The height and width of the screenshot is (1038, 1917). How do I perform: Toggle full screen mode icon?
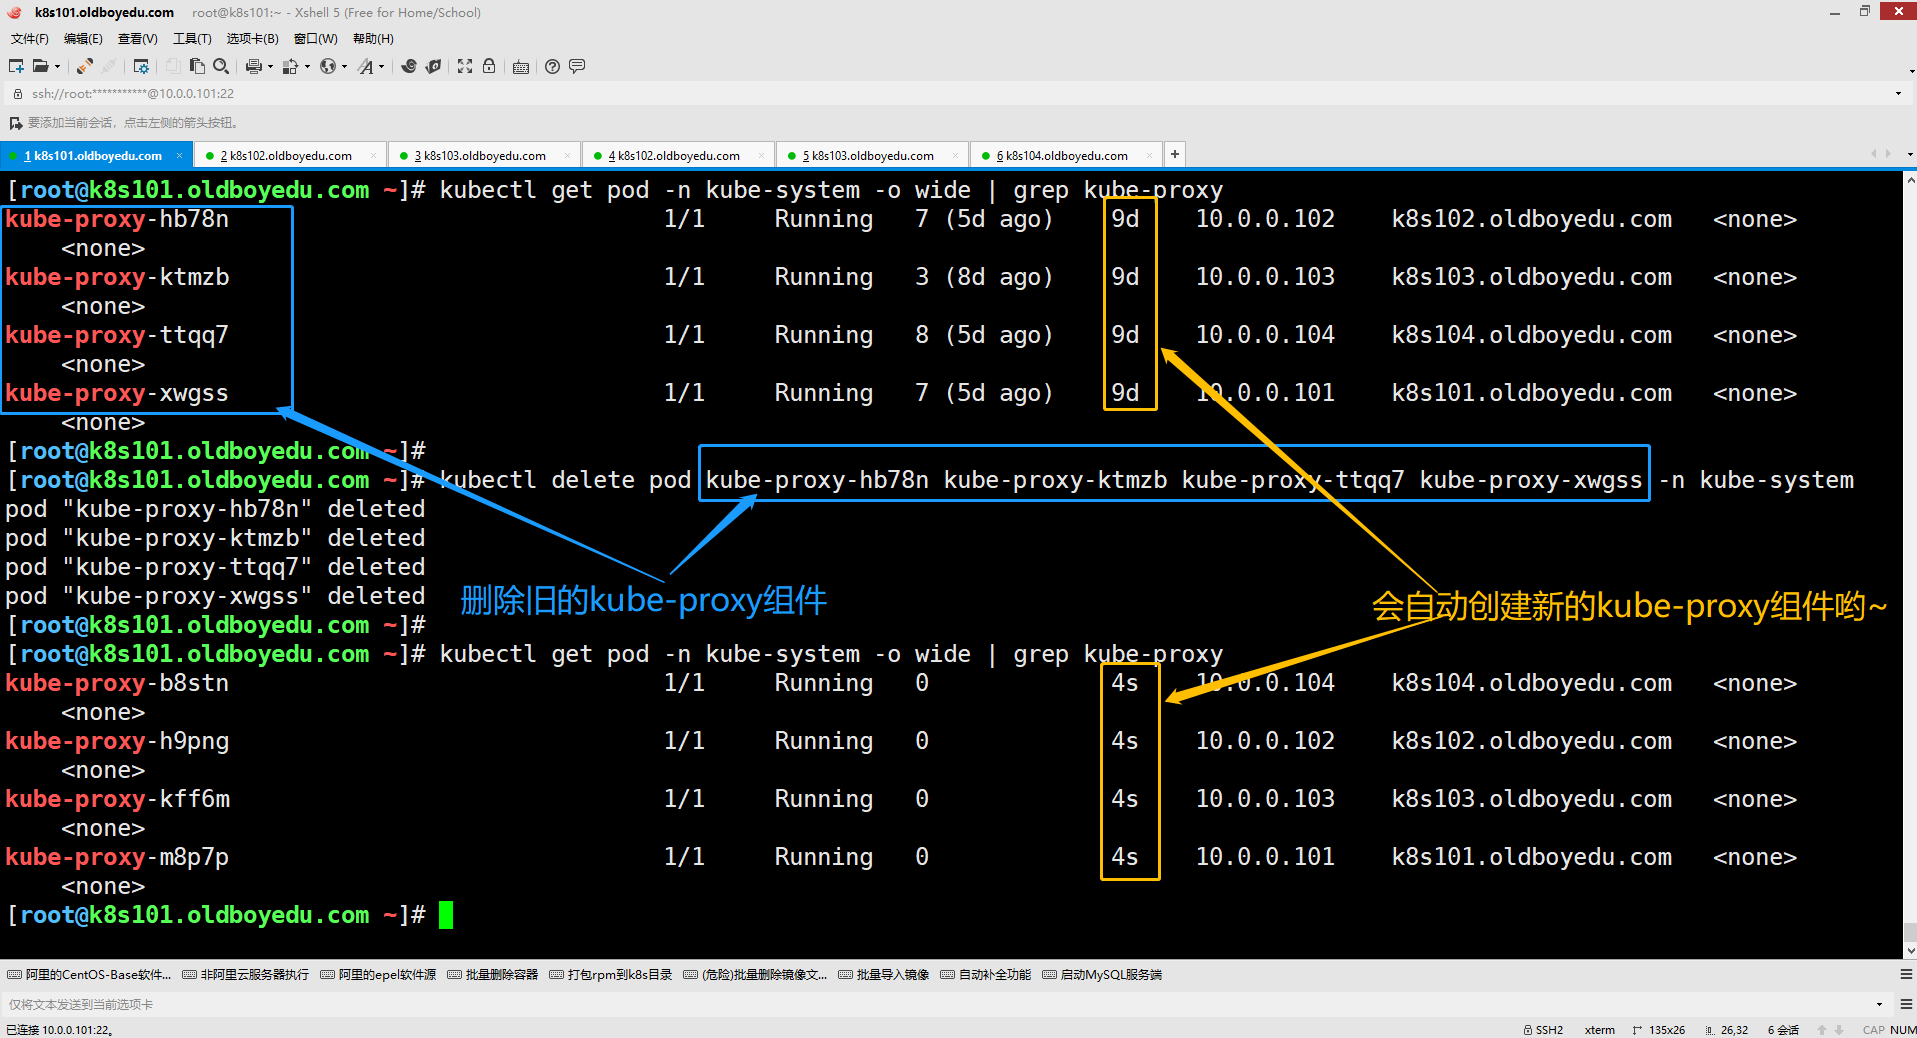click(465, 66)
